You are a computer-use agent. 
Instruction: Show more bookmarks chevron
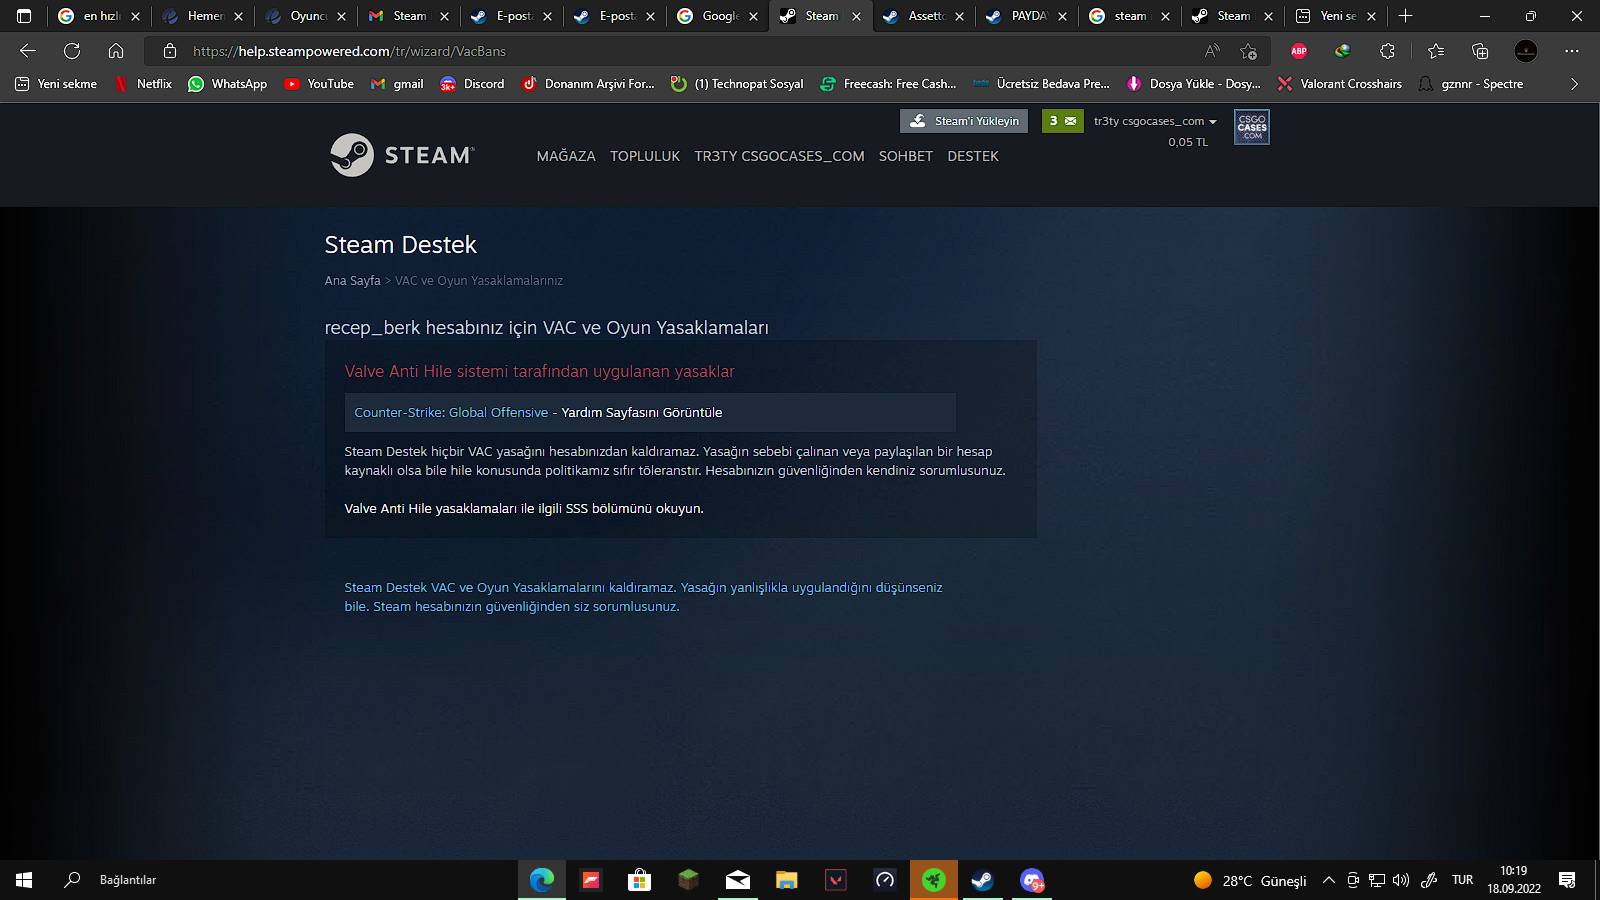(x=1574, y=84)
